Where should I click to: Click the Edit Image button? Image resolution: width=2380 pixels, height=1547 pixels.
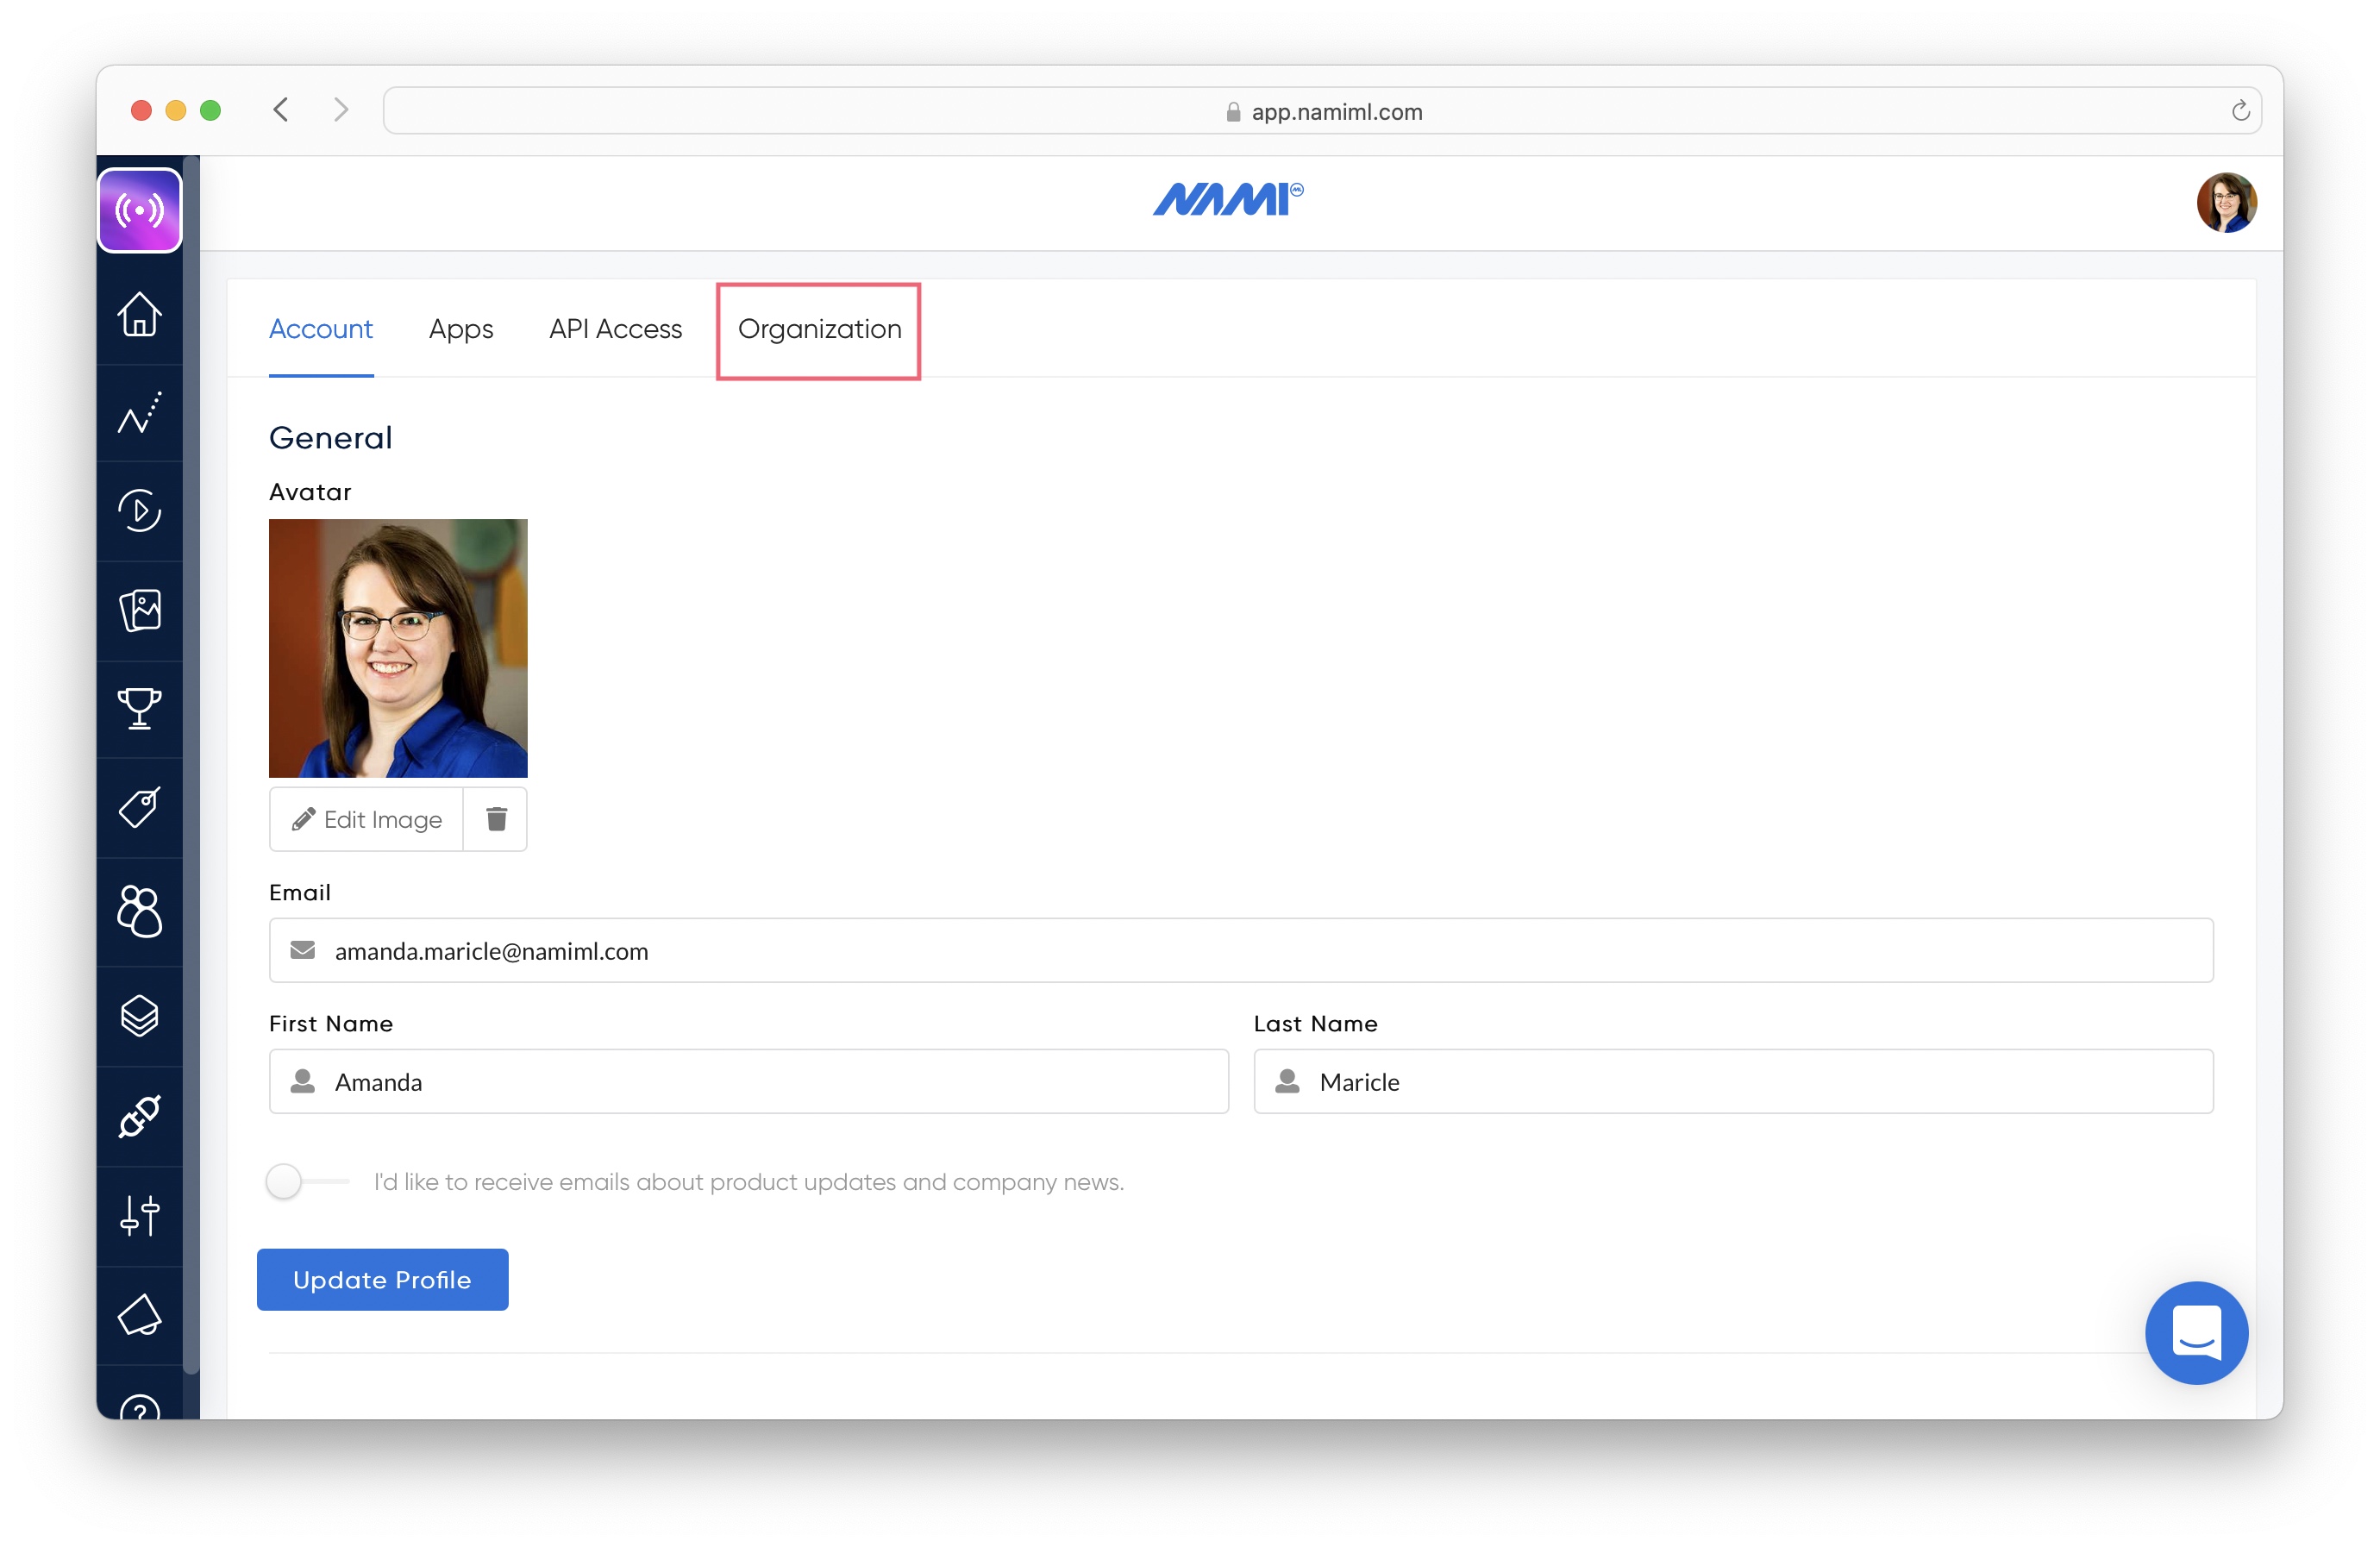click(367, 819)
